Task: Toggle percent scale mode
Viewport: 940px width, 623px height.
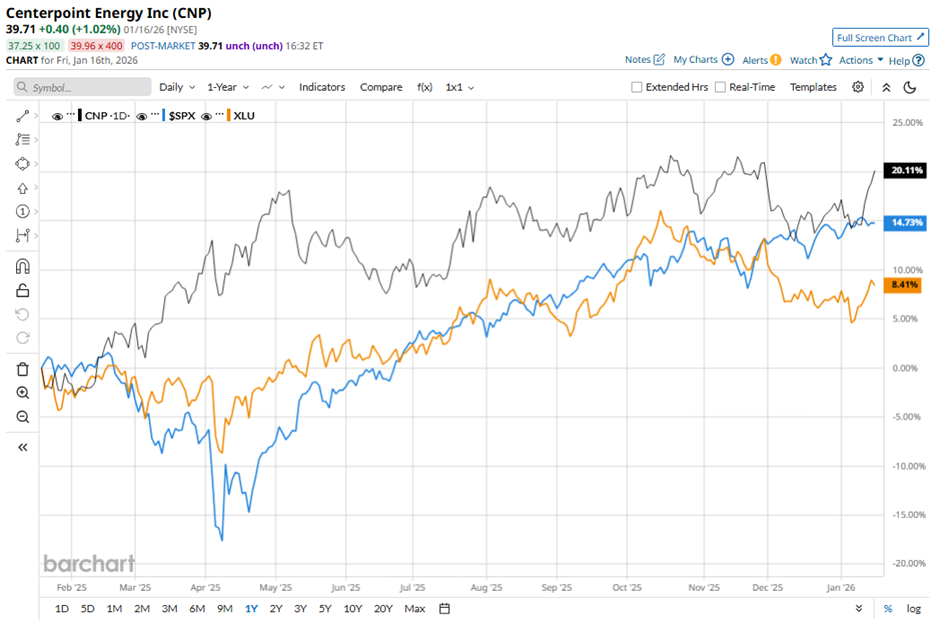Action: click(x=888, y=609)
